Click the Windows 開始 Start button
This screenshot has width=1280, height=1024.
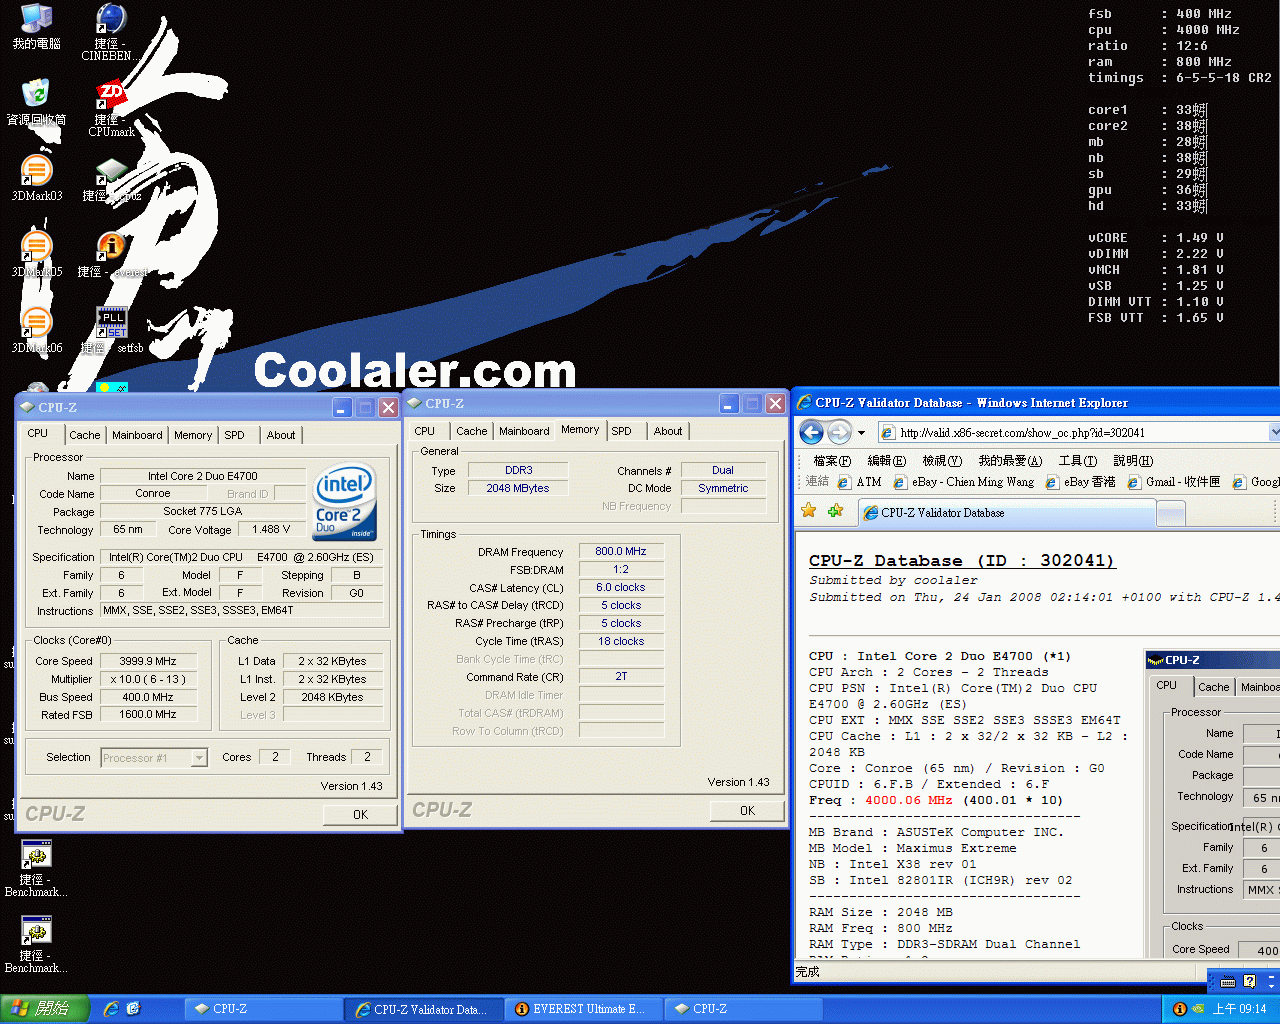(45, 1009)
